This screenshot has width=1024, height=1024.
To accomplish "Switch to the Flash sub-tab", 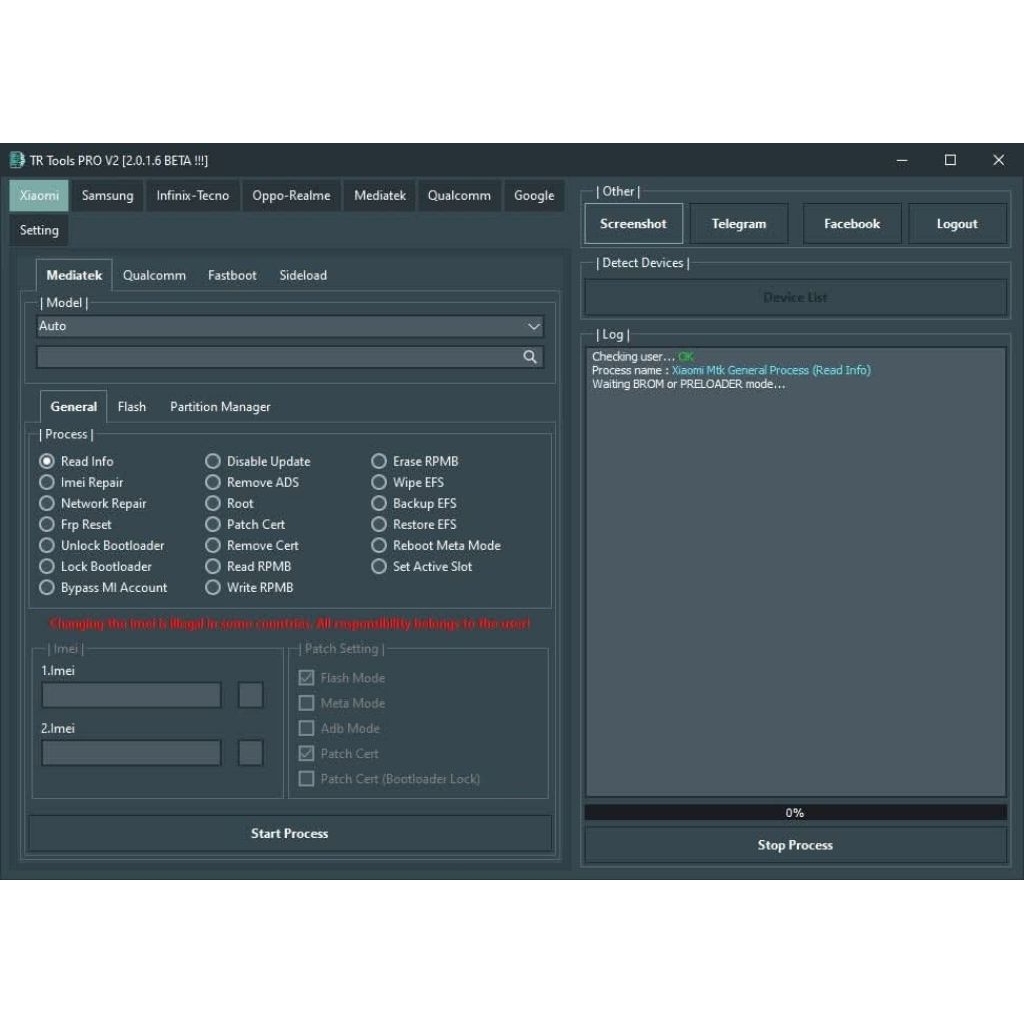I will pos(131,407).
